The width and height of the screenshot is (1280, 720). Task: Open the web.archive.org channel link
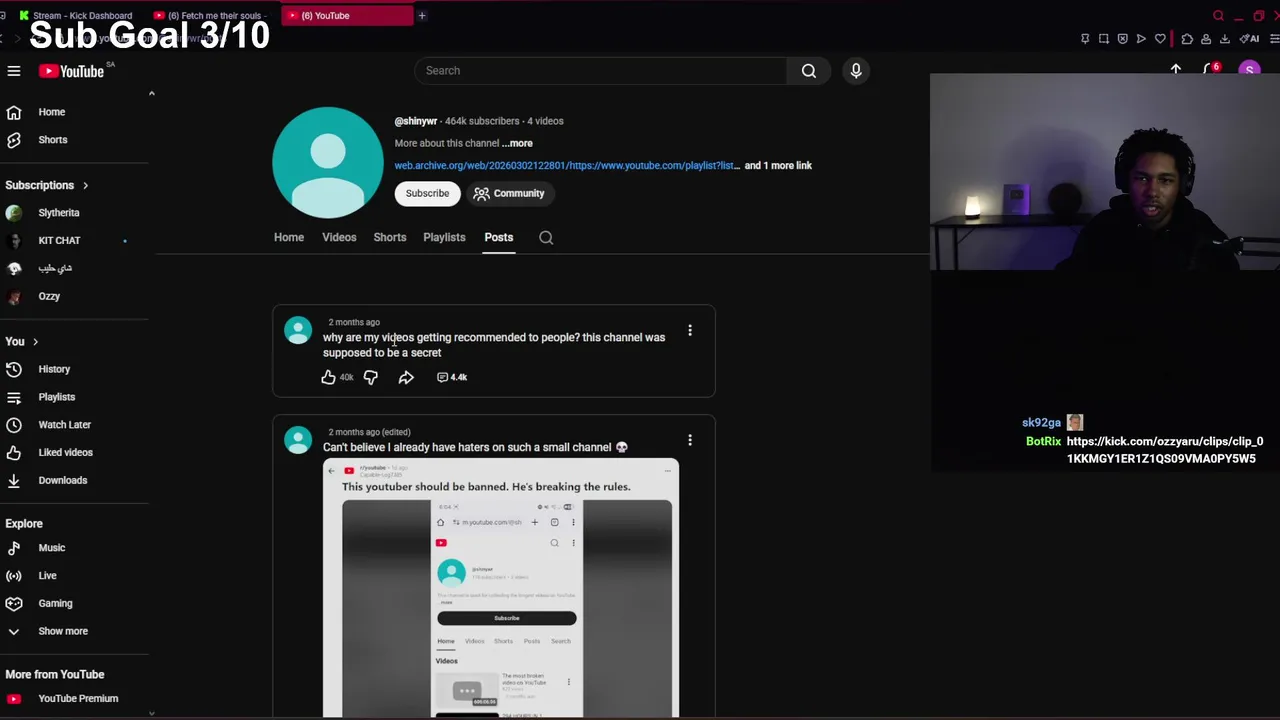(x=567, y=165)
